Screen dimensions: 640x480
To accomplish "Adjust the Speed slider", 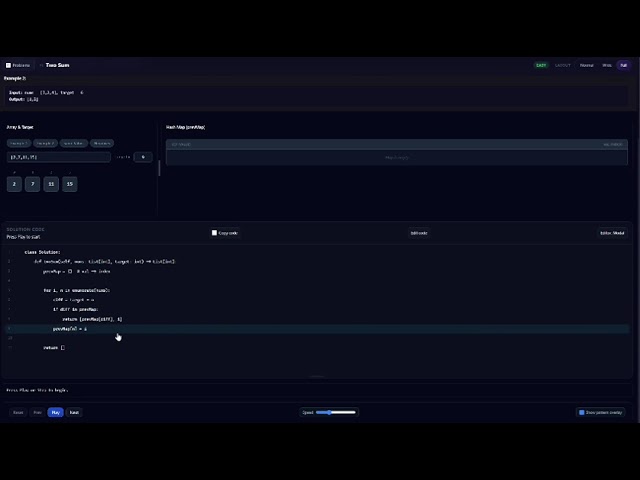I will click(336, 412).
